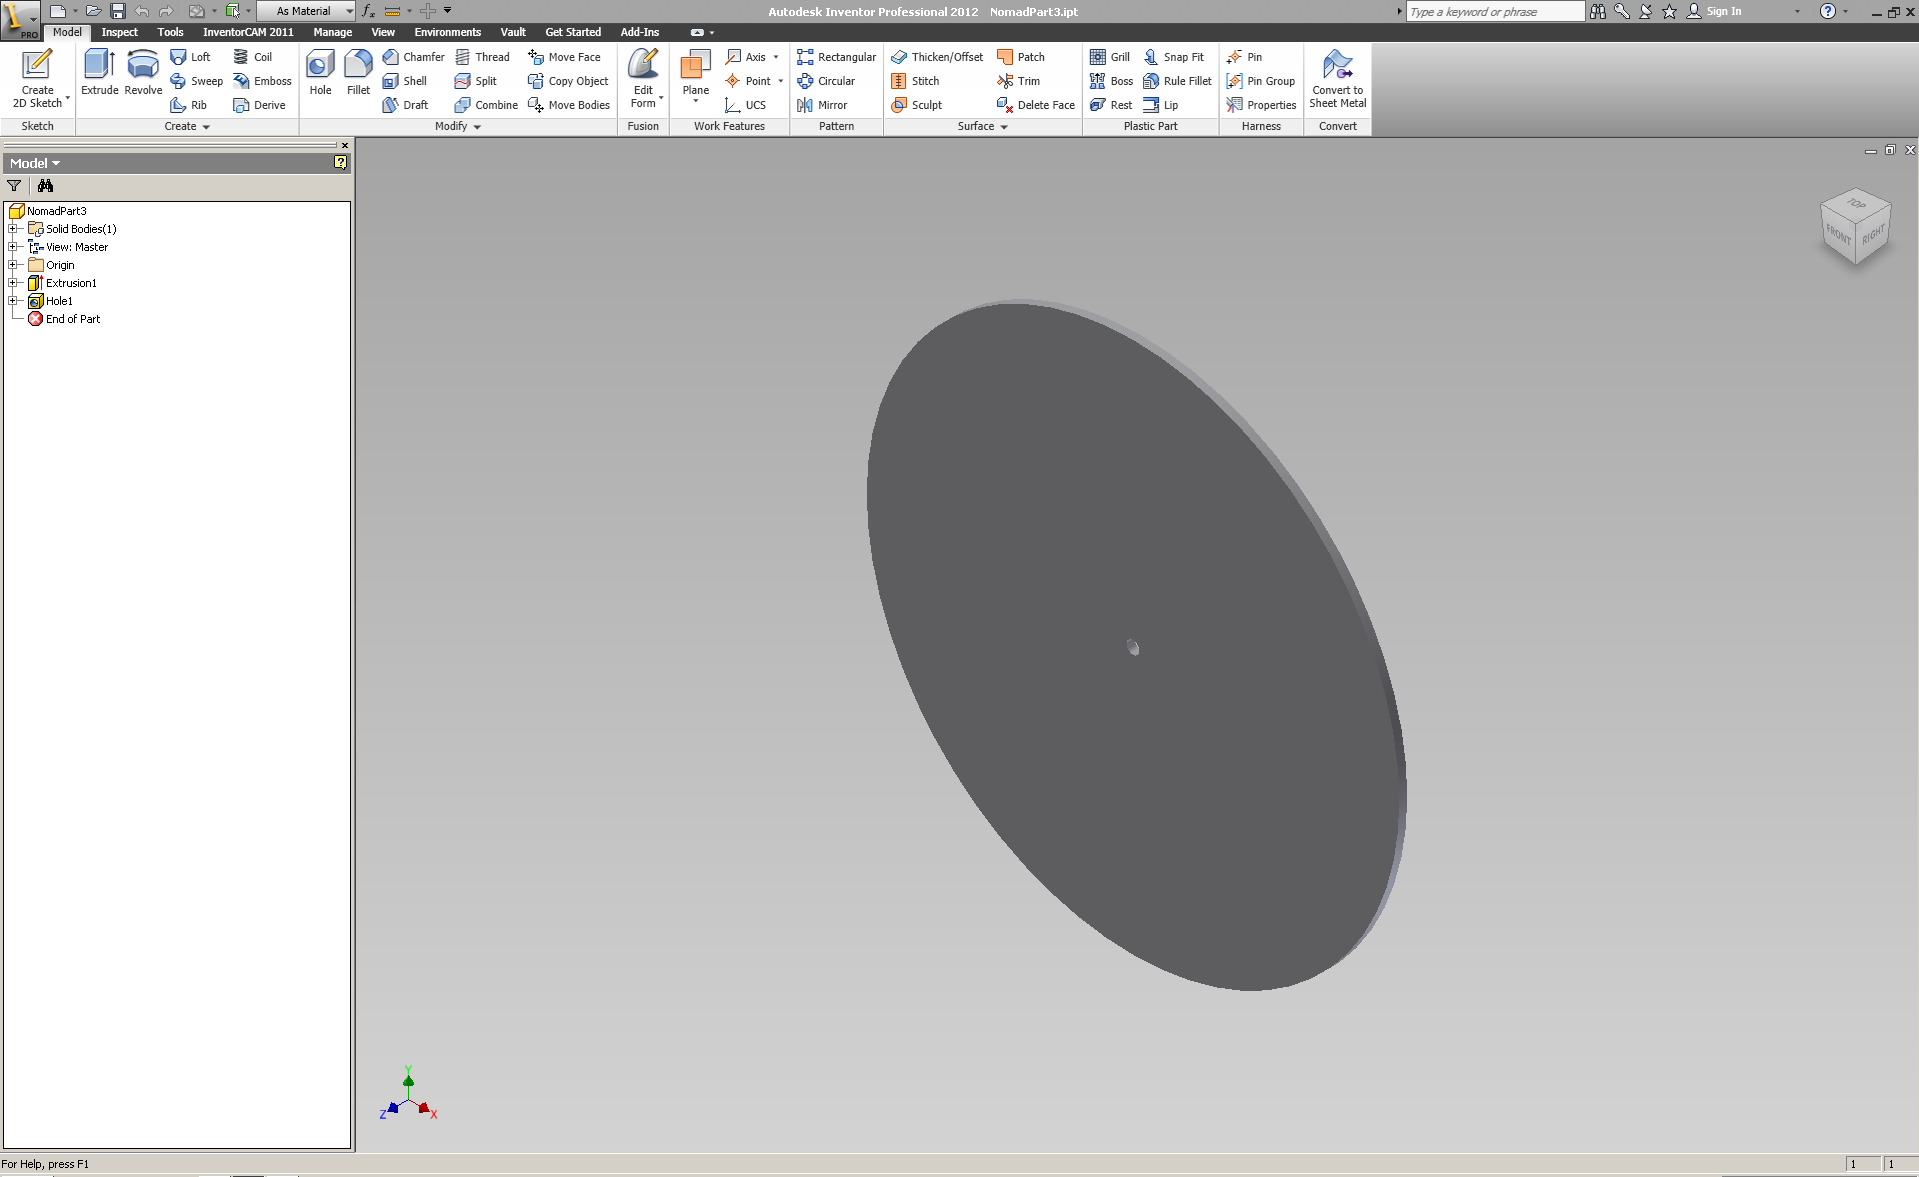The image size is (1919, 1177).
Task: Select the Stitch surface tool
Action: pos(915,81)
